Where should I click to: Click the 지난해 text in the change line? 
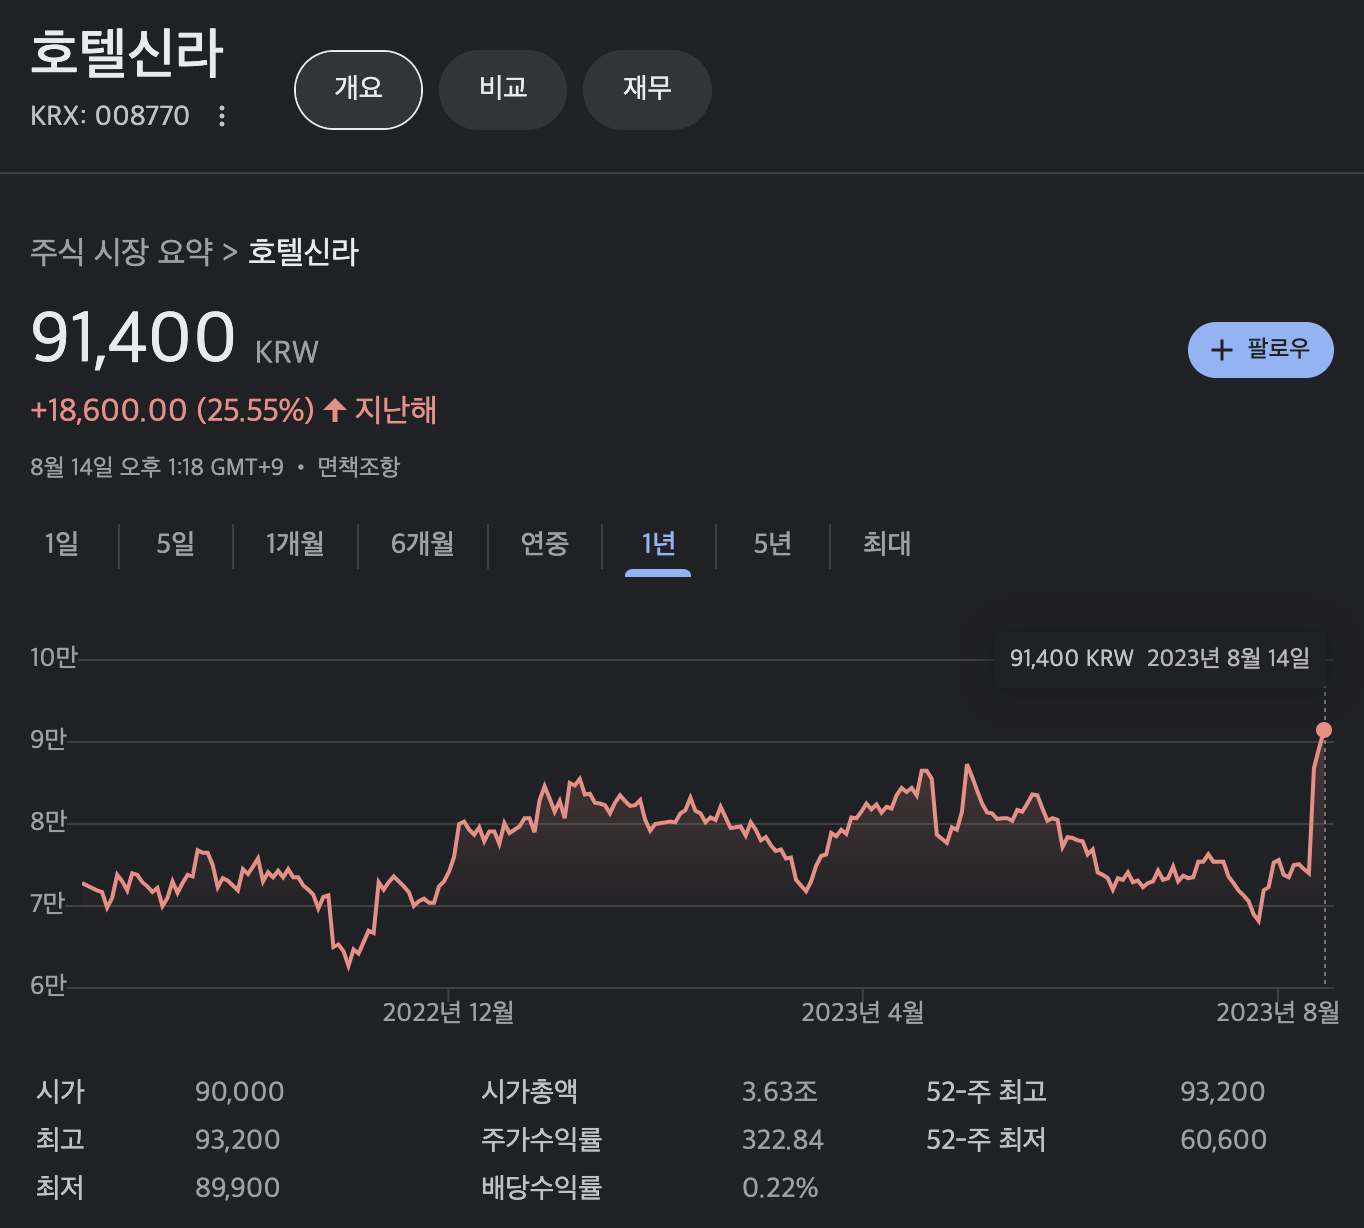[396, 410]
